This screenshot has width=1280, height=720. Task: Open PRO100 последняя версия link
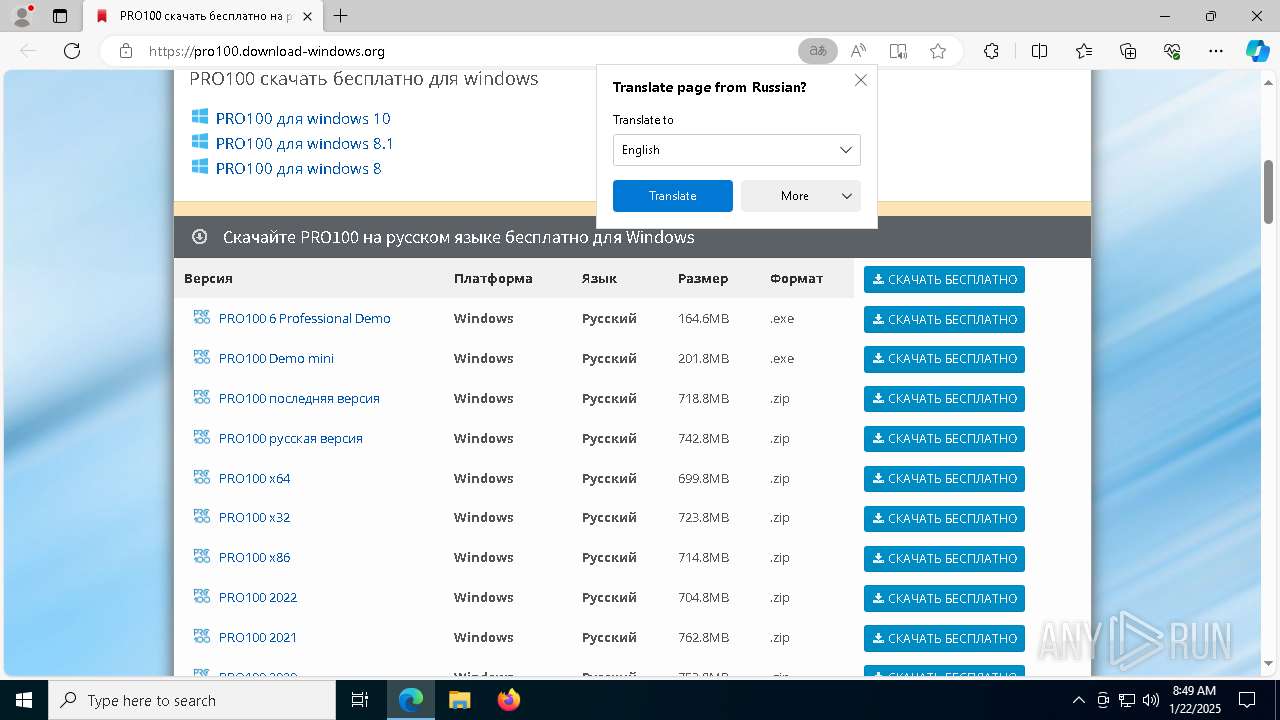coord(299,398)
